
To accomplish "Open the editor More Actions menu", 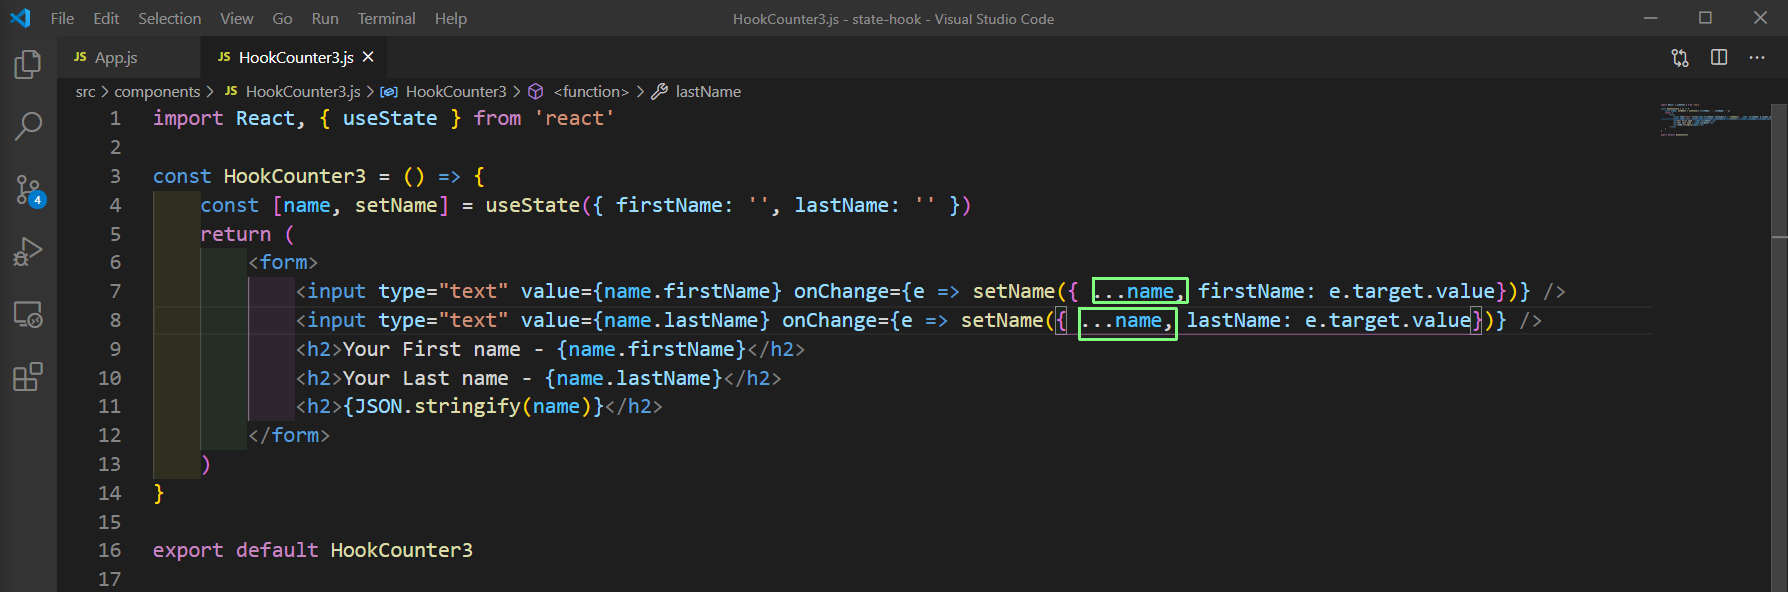I will (x=1757, y=57).
